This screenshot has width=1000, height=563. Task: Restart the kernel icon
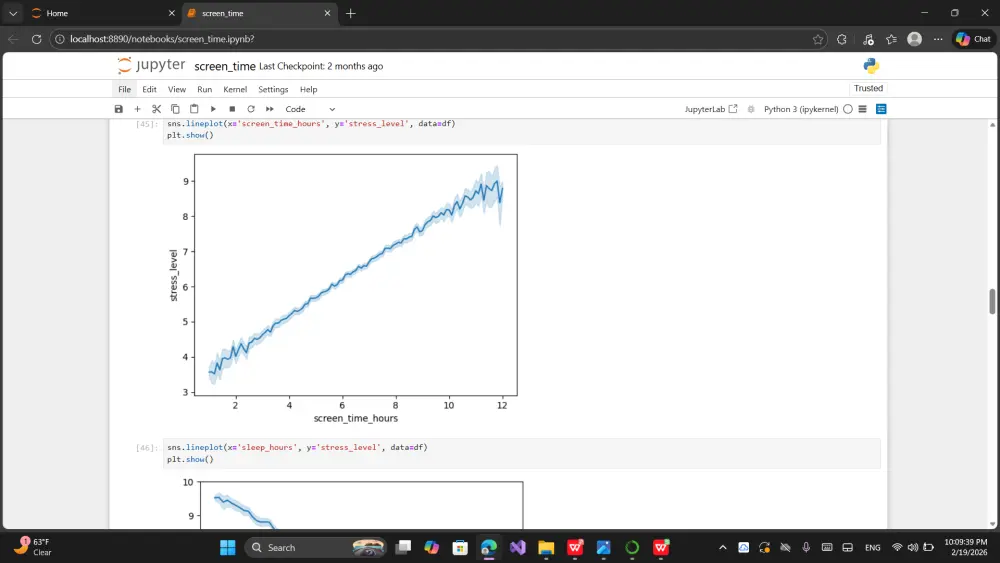coord(251,109)
